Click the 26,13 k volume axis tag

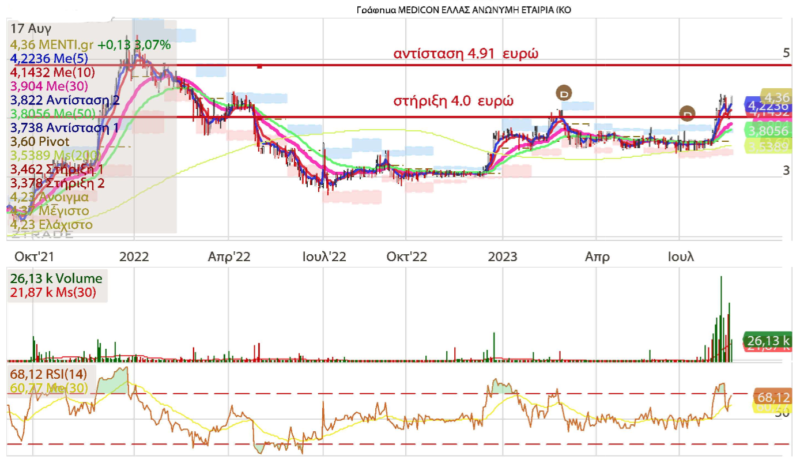point(772,342)
